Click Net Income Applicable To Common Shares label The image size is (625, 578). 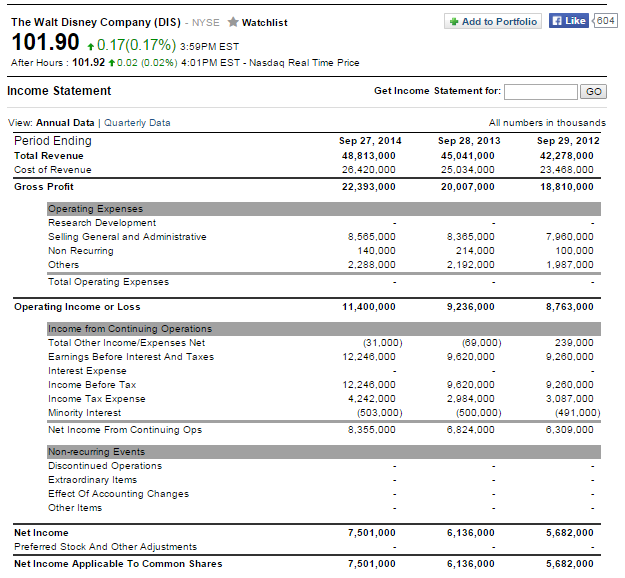point(118,564)
